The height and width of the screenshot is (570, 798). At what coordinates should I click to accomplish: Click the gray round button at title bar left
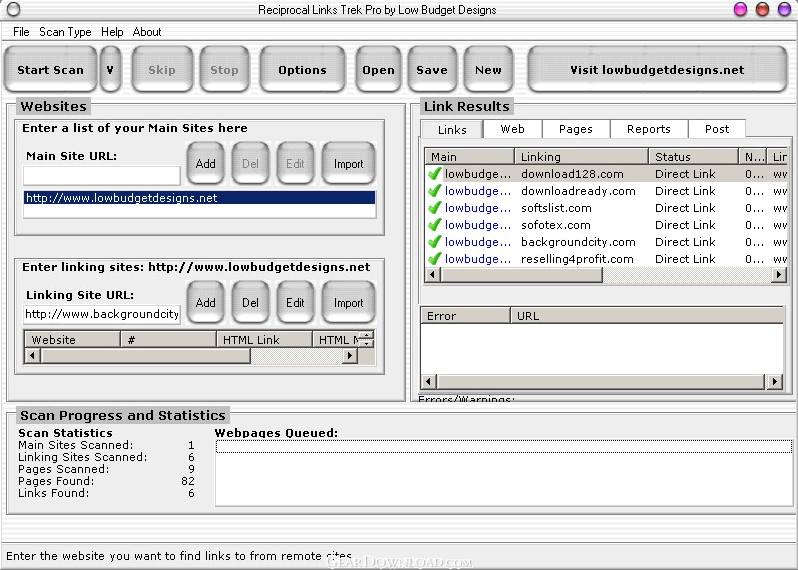(14, 9)
